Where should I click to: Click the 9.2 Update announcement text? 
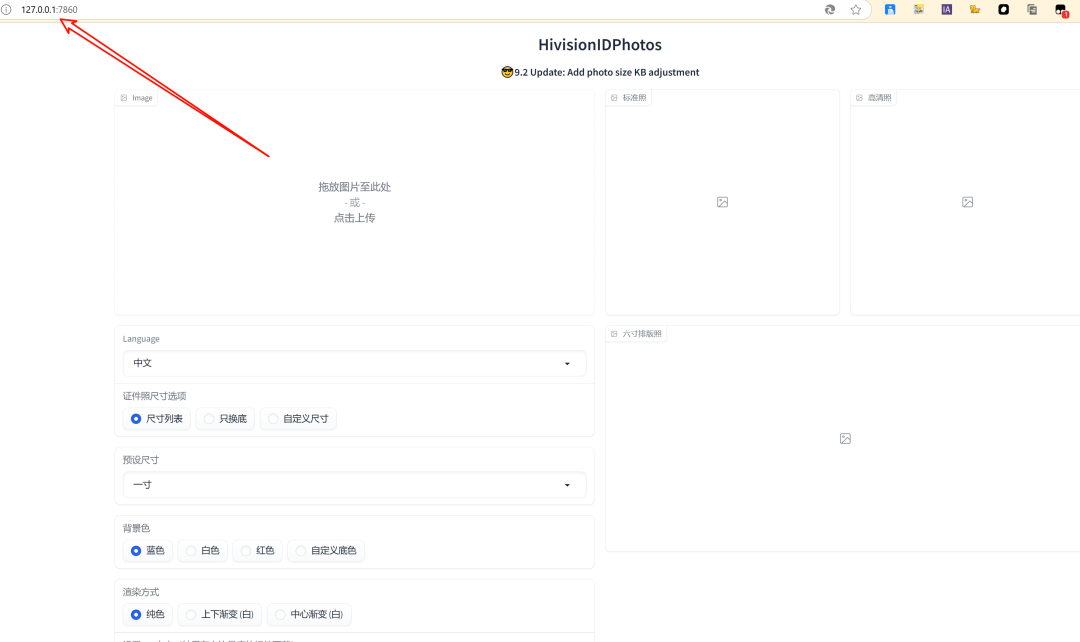click(x=600, y=72)
